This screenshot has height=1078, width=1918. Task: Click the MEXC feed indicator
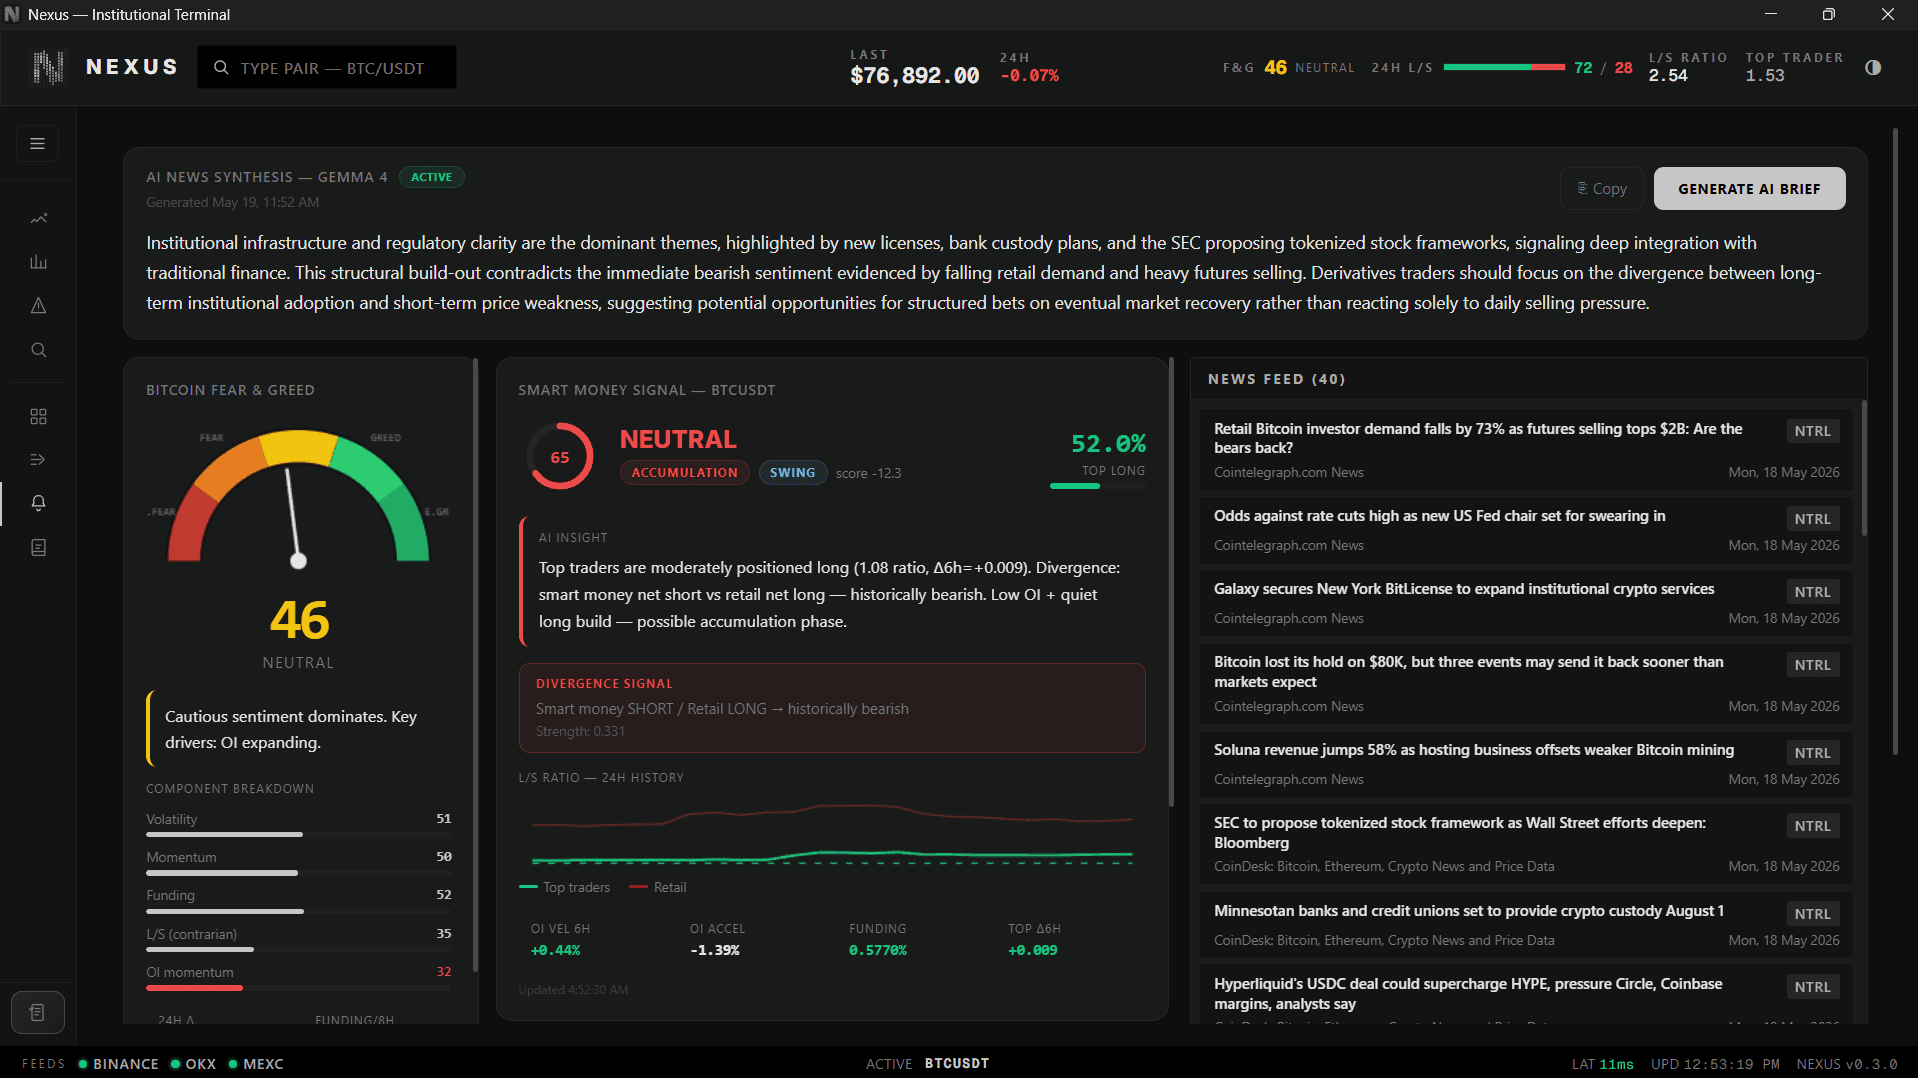[x=256, y=1064]
